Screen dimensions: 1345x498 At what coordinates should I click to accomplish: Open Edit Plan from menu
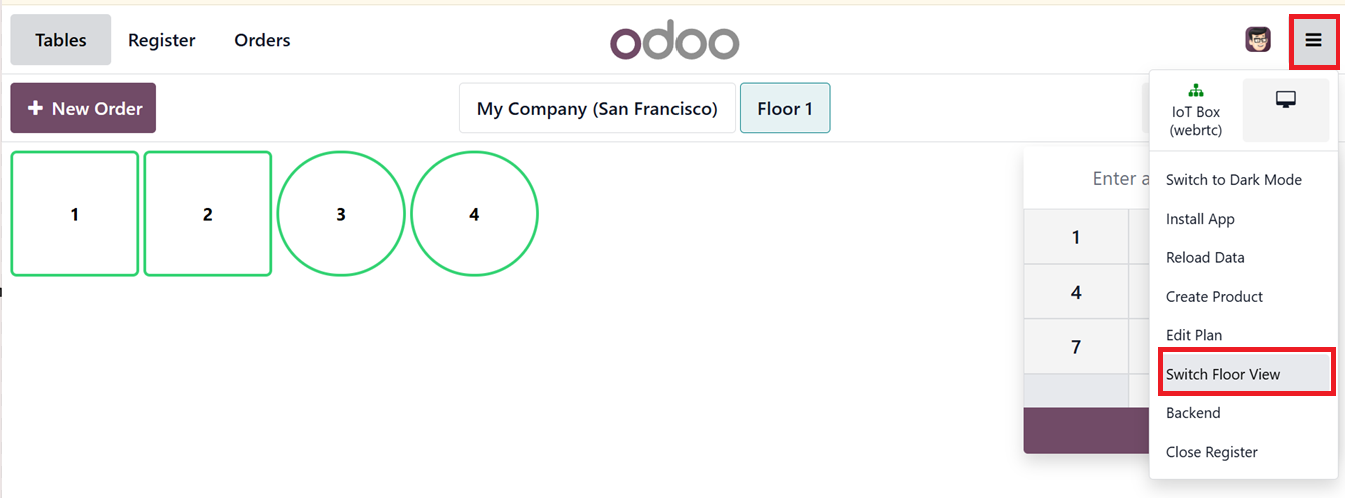(x=1194, y=335)
